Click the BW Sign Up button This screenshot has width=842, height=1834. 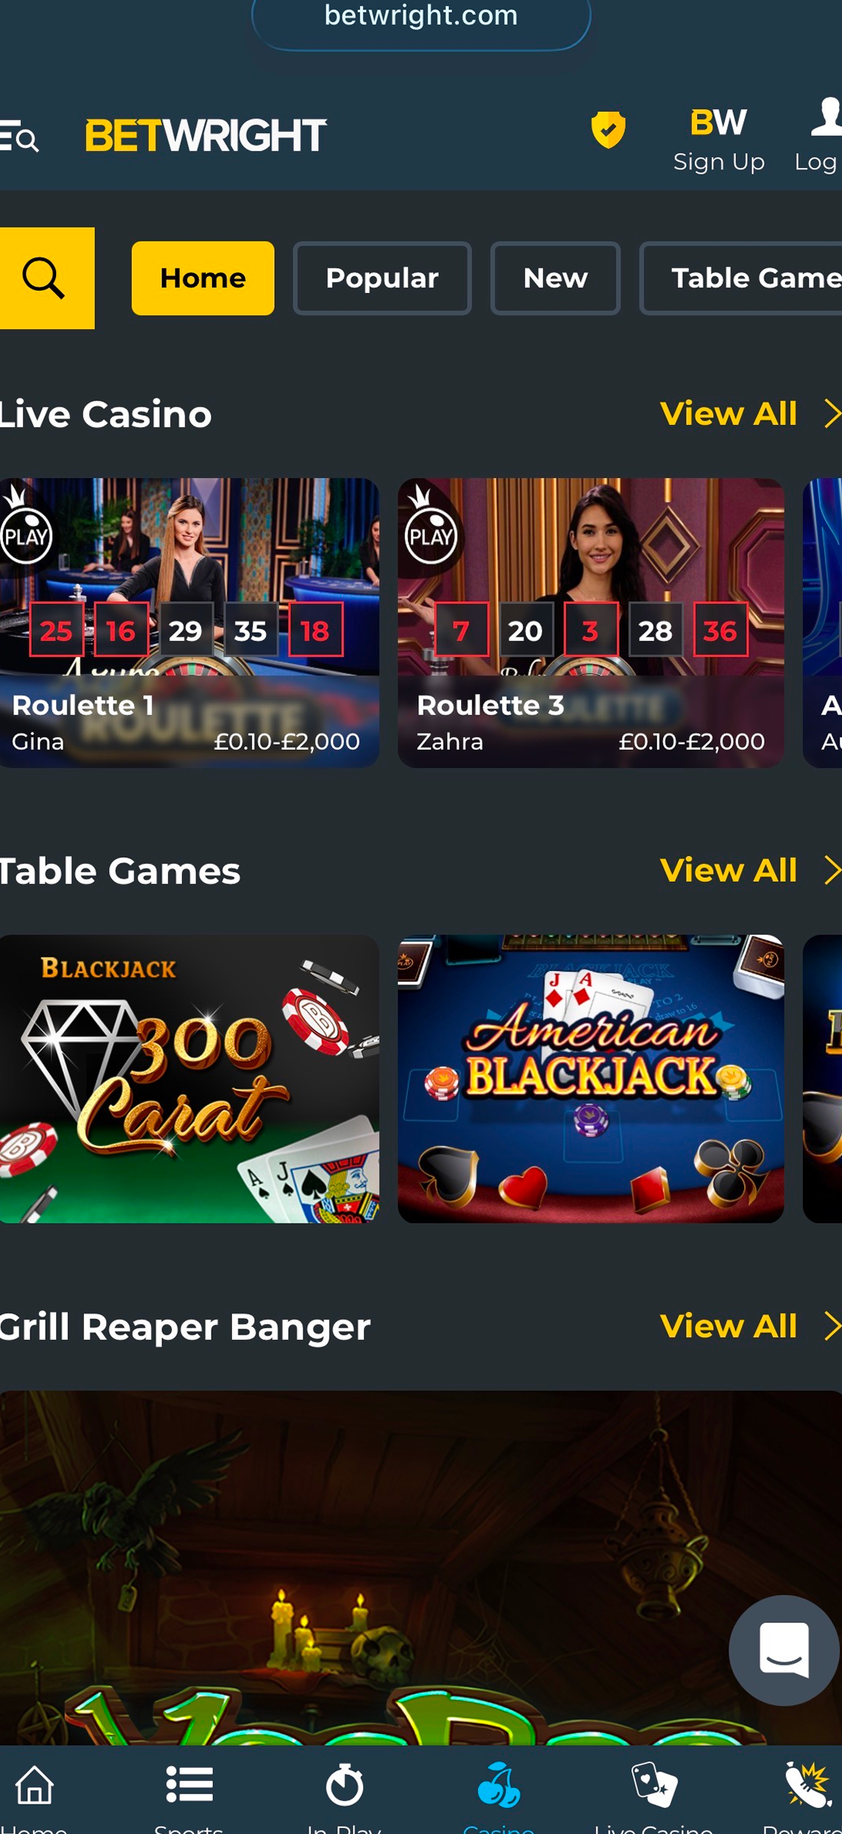tap(719, 138)
